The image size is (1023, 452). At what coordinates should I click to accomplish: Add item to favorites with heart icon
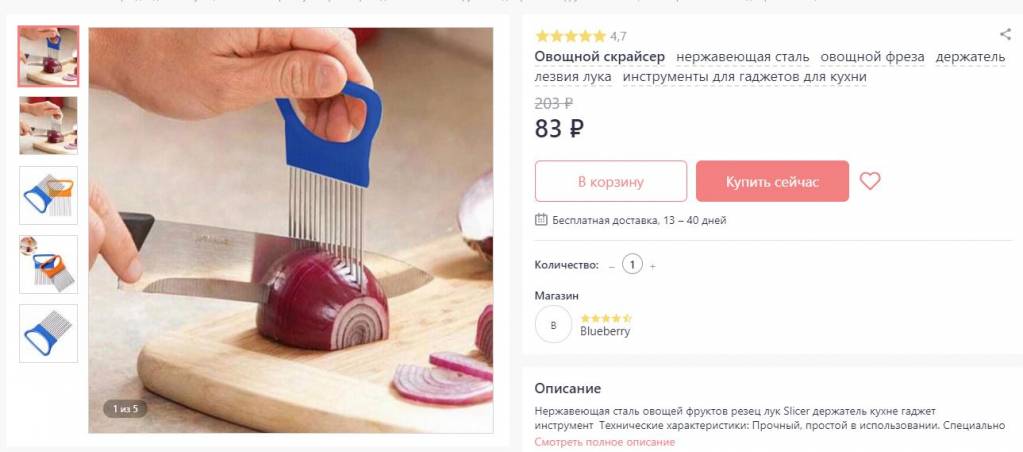[870, 181]
